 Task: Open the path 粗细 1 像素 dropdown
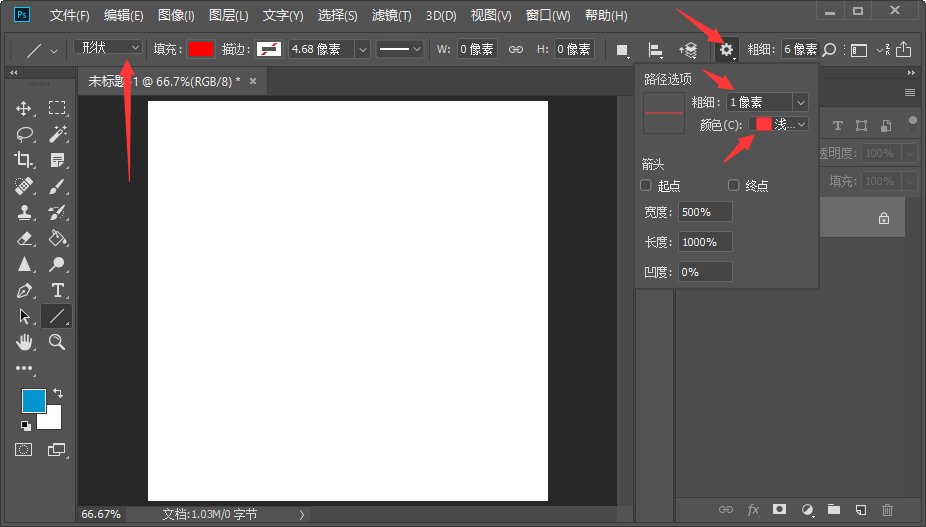800,102
